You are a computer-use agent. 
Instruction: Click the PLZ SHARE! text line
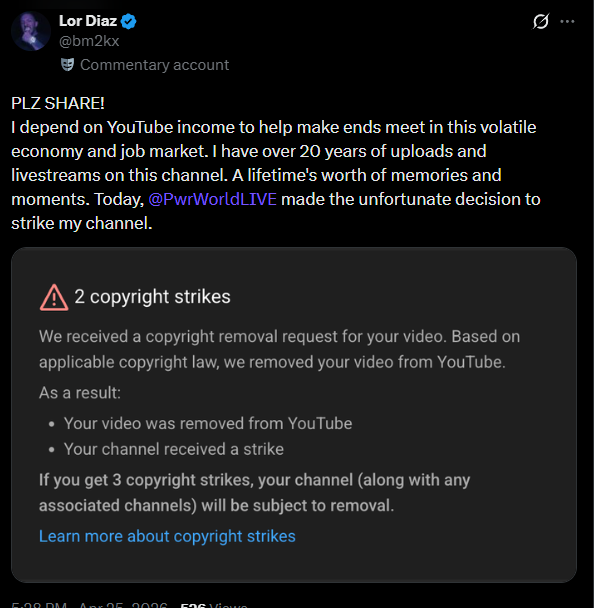click(58, 104)
